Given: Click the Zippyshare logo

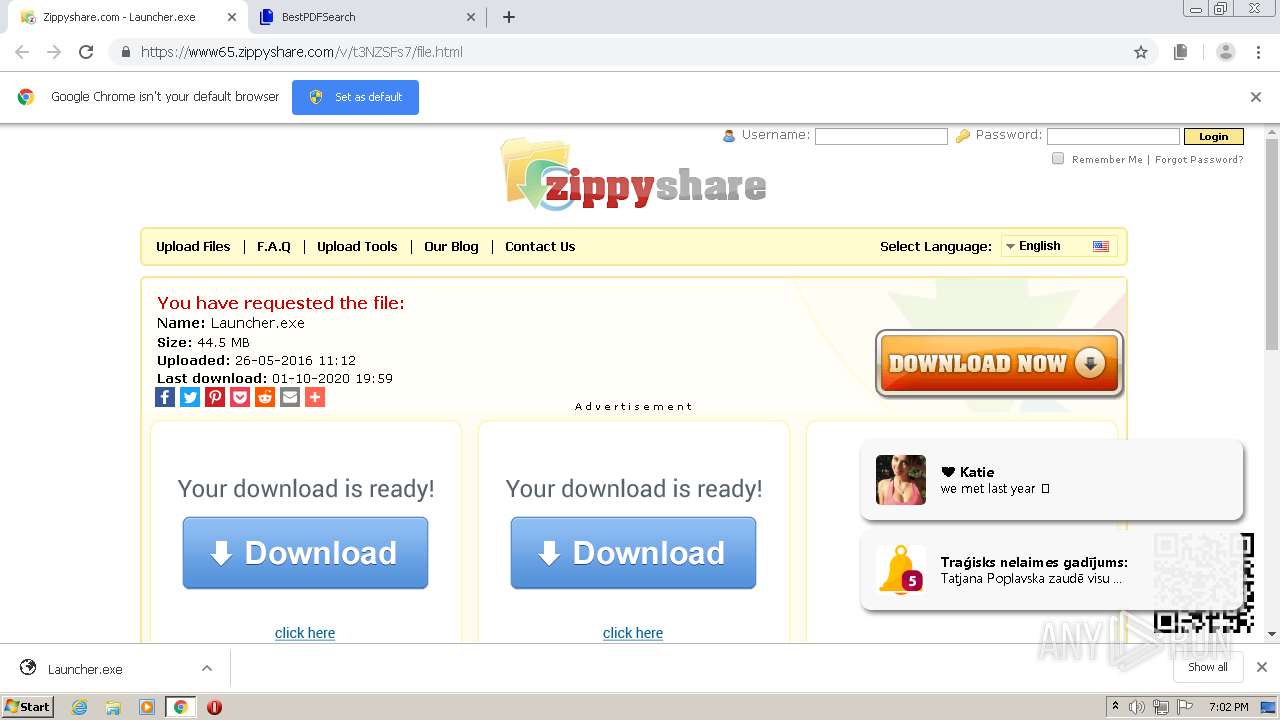Looking at the screenshot, I should pyautogui.click(x=634, y=176).
